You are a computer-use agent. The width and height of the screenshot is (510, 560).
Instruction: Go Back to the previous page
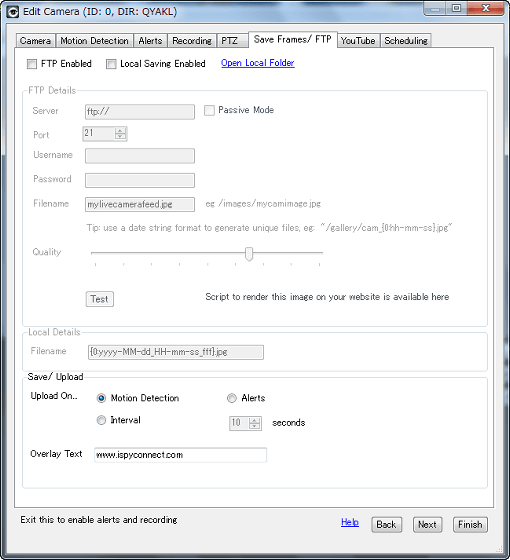(x=386, y=525)
